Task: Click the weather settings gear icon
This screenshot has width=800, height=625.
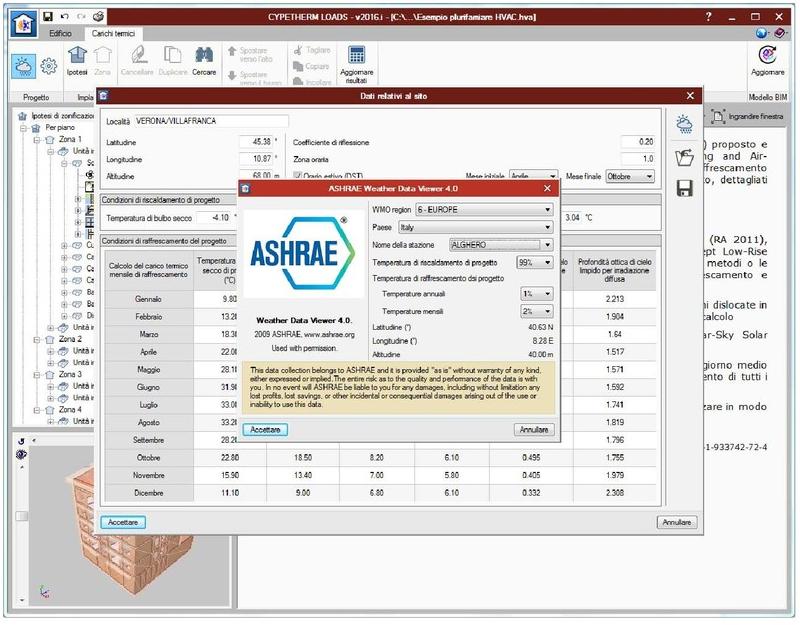Action: 48,66
